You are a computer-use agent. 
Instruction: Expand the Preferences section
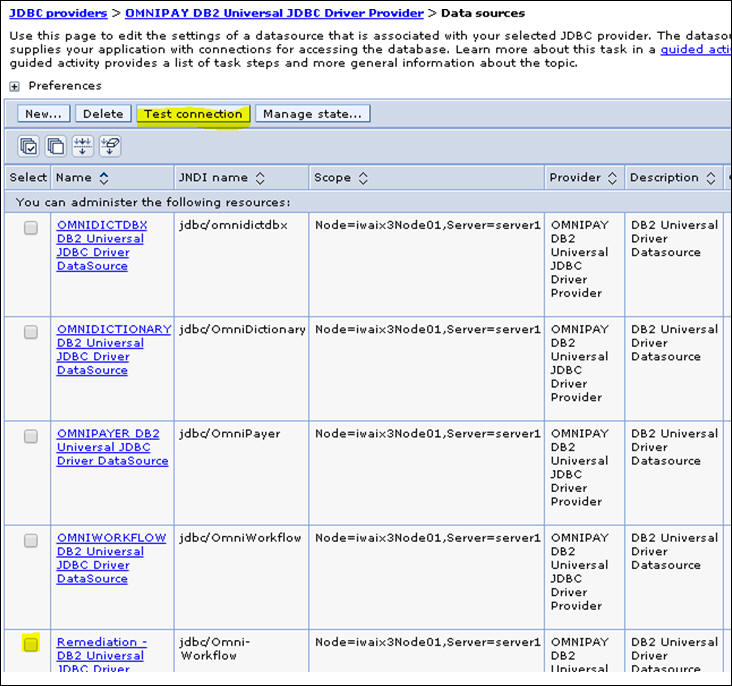(14, 86)
